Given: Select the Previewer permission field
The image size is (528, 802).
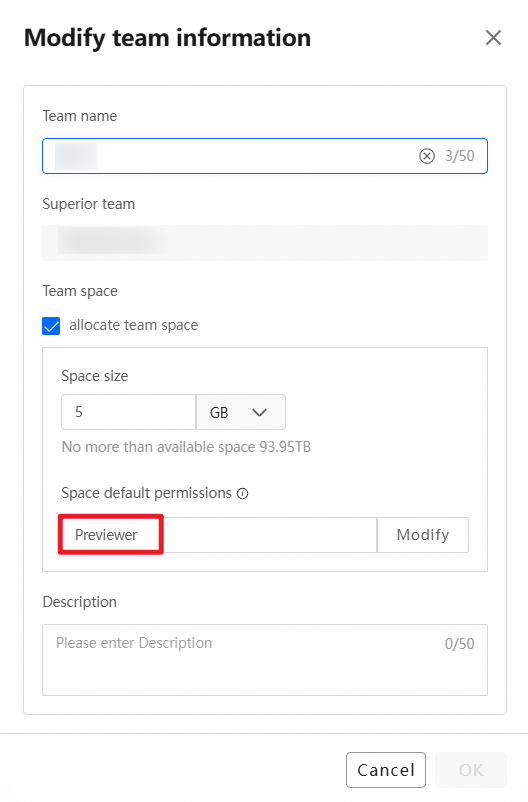Looking at the screenshot, I should [x=218, y=535].
